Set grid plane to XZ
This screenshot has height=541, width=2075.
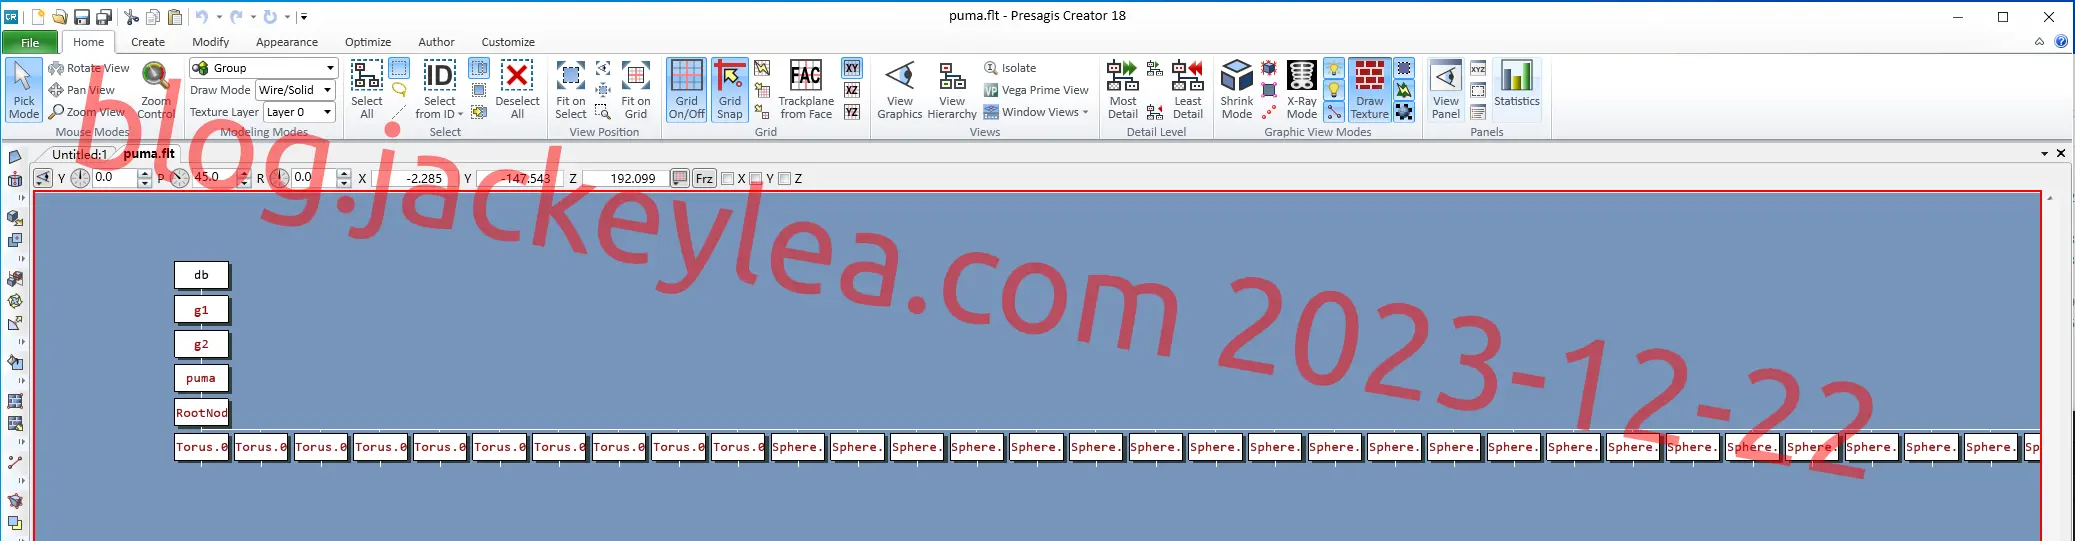(852, 90)
